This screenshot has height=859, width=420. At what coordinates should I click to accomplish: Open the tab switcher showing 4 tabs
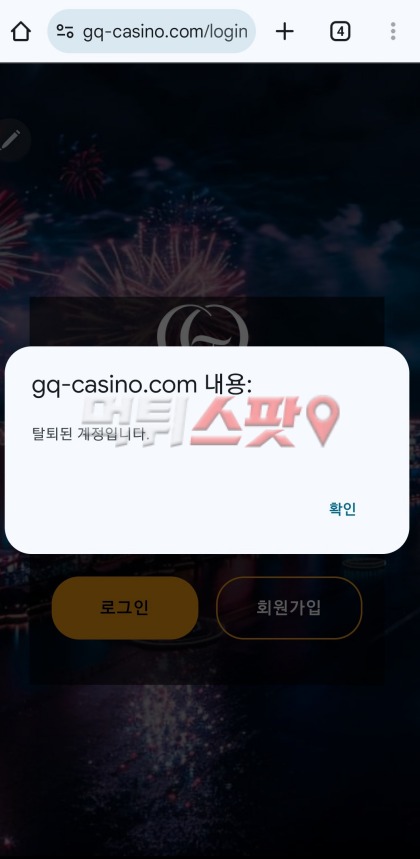click(x=340, y=32)
